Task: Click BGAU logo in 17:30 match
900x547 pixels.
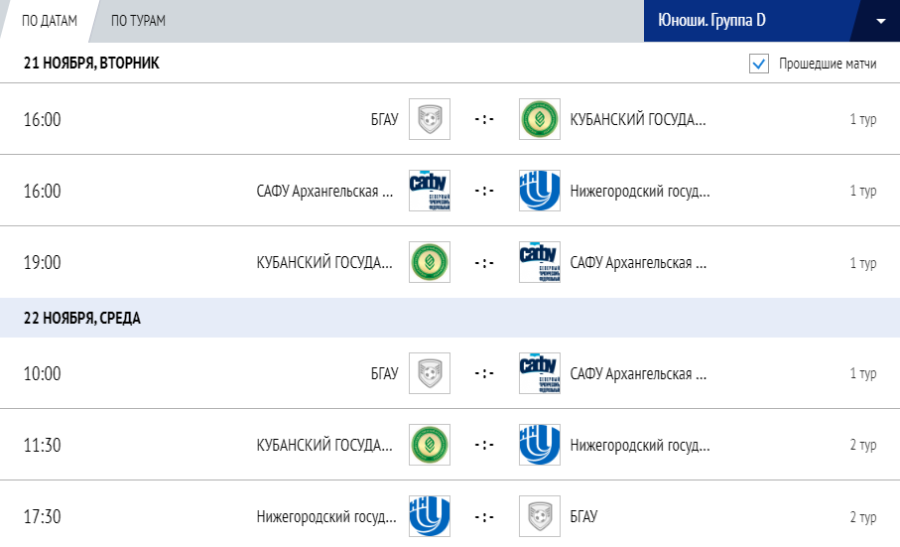Action: [540, 516]
